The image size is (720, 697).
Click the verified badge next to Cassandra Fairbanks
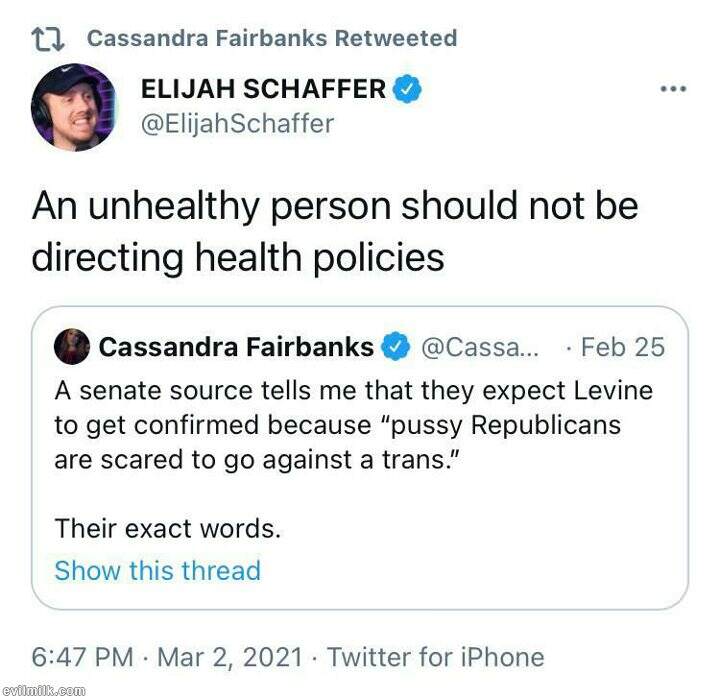[397, 347]
